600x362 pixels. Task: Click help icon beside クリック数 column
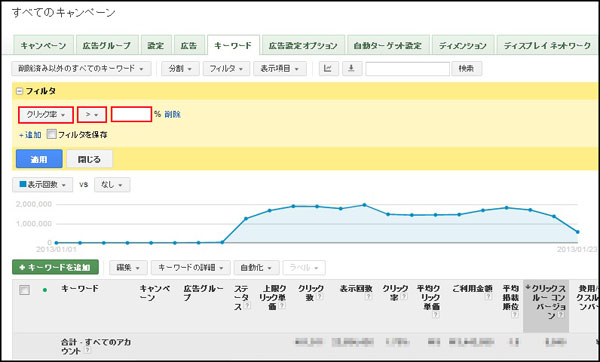320,297
